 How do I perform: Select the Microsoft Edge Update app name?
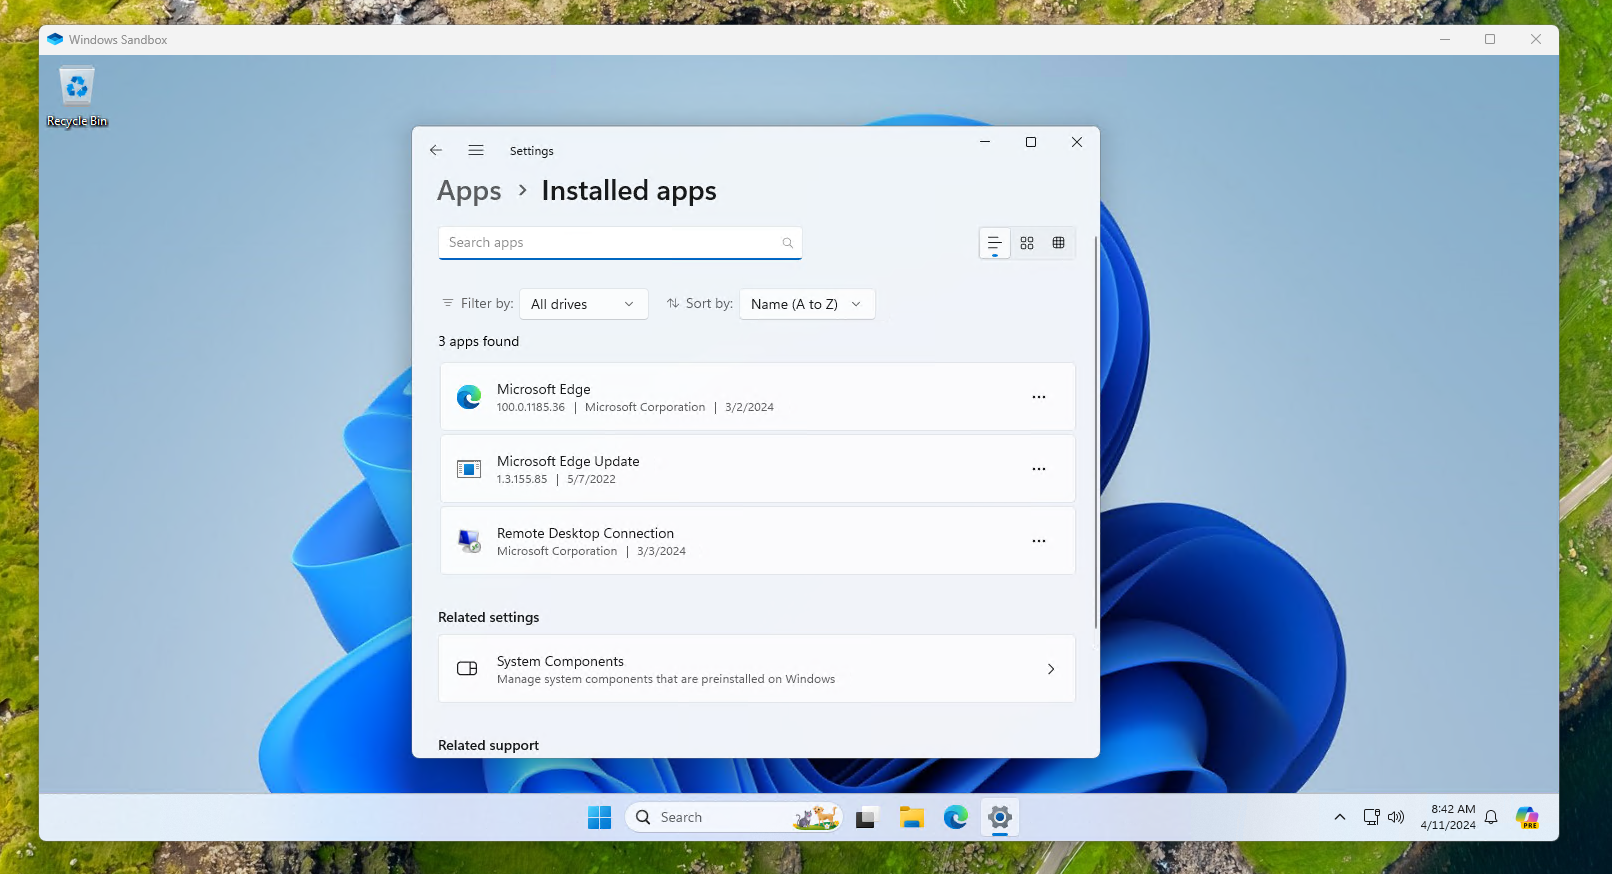coord(568,461)
